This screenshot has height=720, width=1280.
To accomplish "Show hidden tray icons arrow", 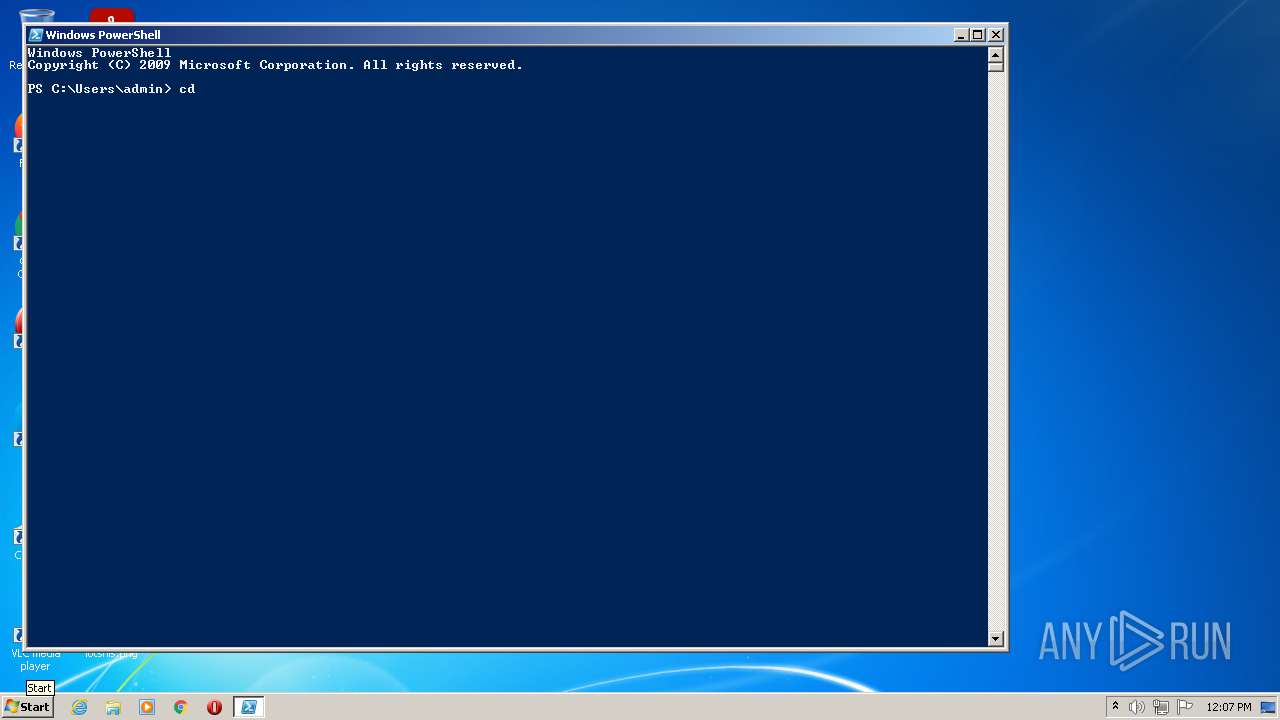I will point(1115,707).
